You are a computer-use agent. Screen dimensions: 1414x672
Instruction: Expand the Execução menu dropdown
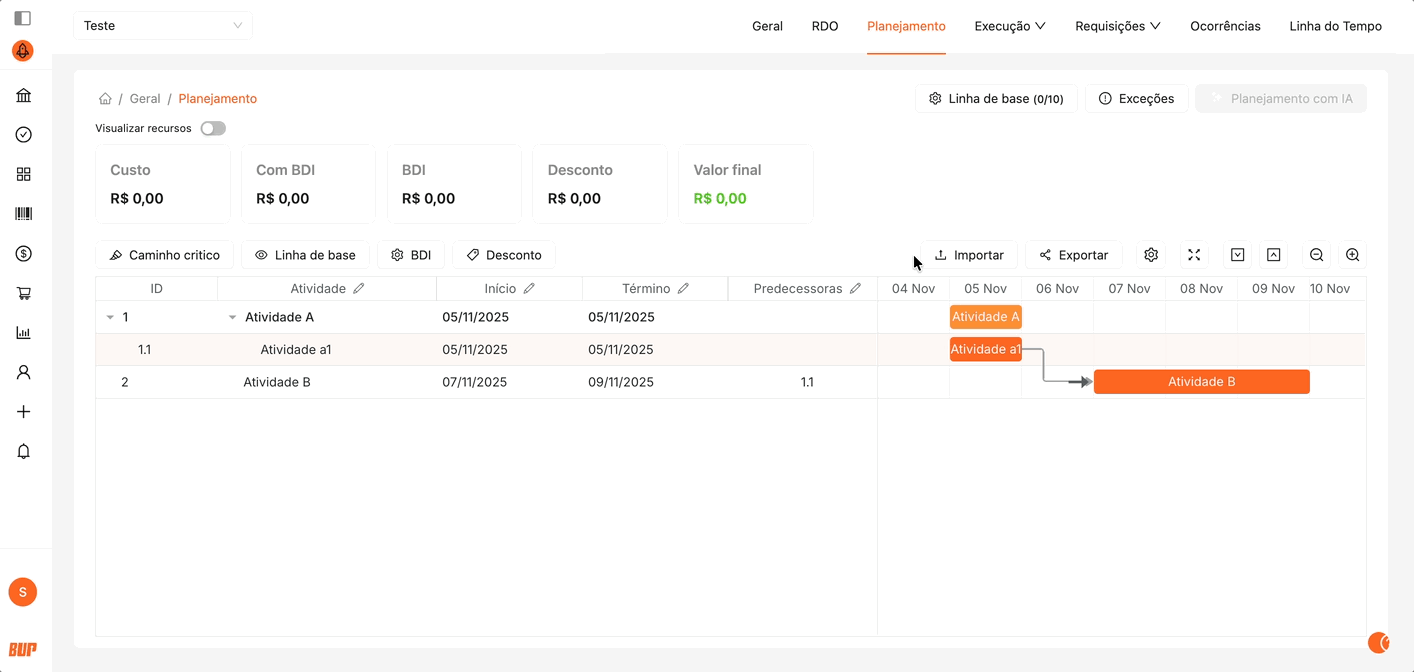(1010, 26)
